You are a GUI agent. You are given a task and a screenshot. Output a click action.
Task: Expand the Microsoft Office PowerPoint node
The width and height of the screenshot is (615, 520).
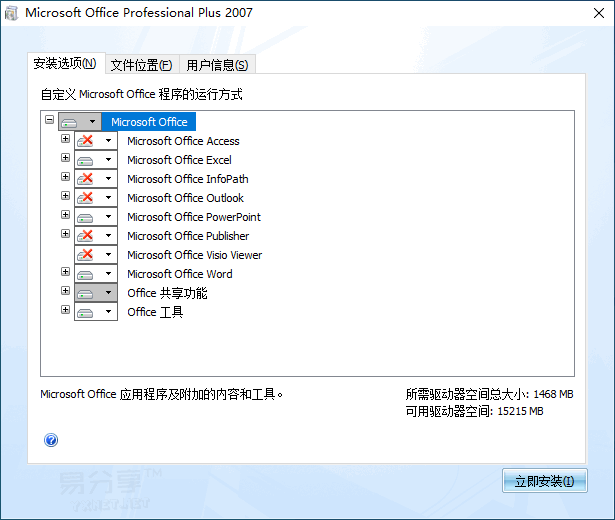click(66, 215)
